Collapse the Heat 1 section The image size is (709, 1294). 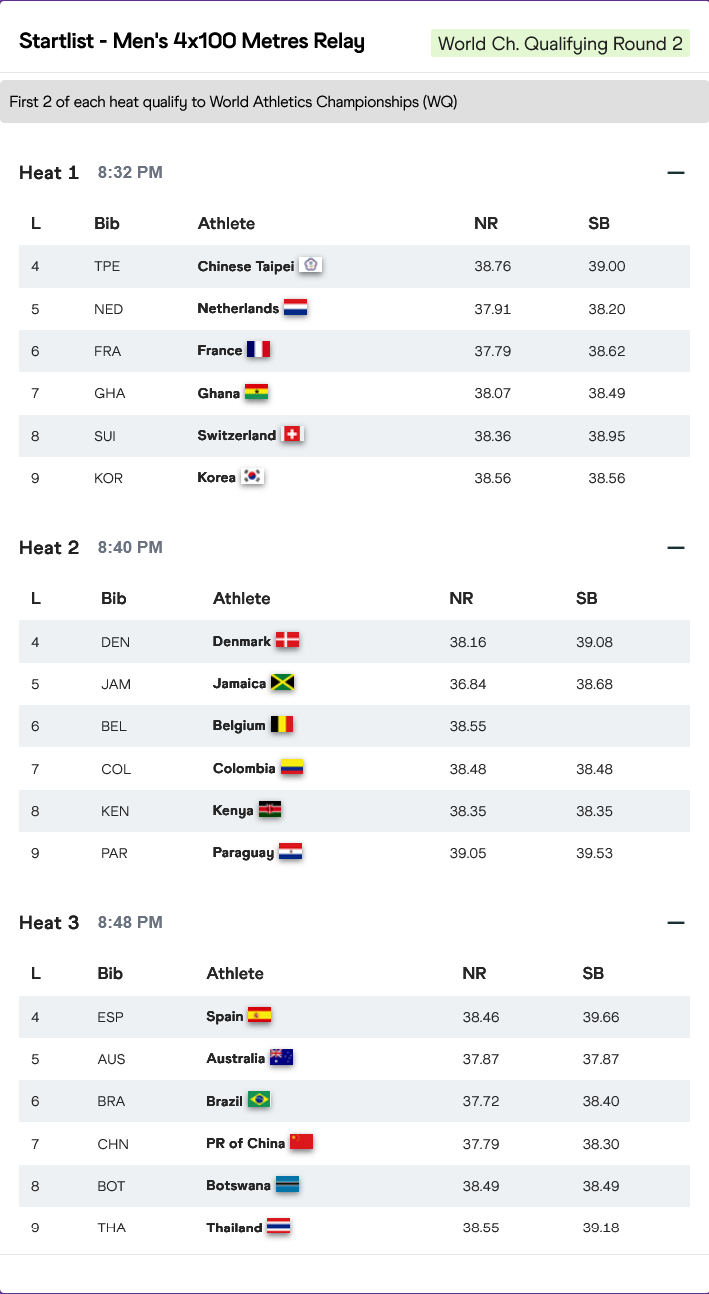pyautogui.click(x=676, y=173)
